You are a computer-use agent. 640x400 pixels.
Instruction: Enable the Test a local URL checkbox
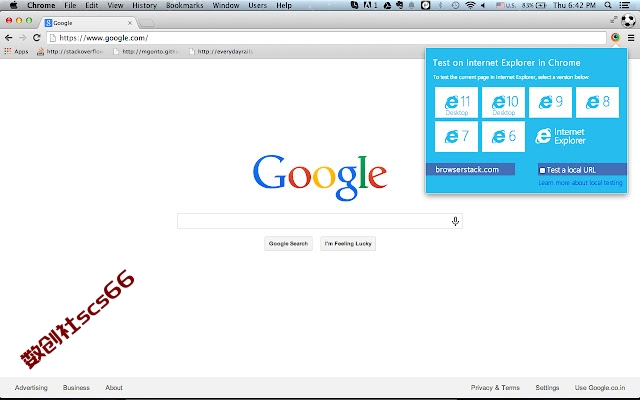pos(542,170)
